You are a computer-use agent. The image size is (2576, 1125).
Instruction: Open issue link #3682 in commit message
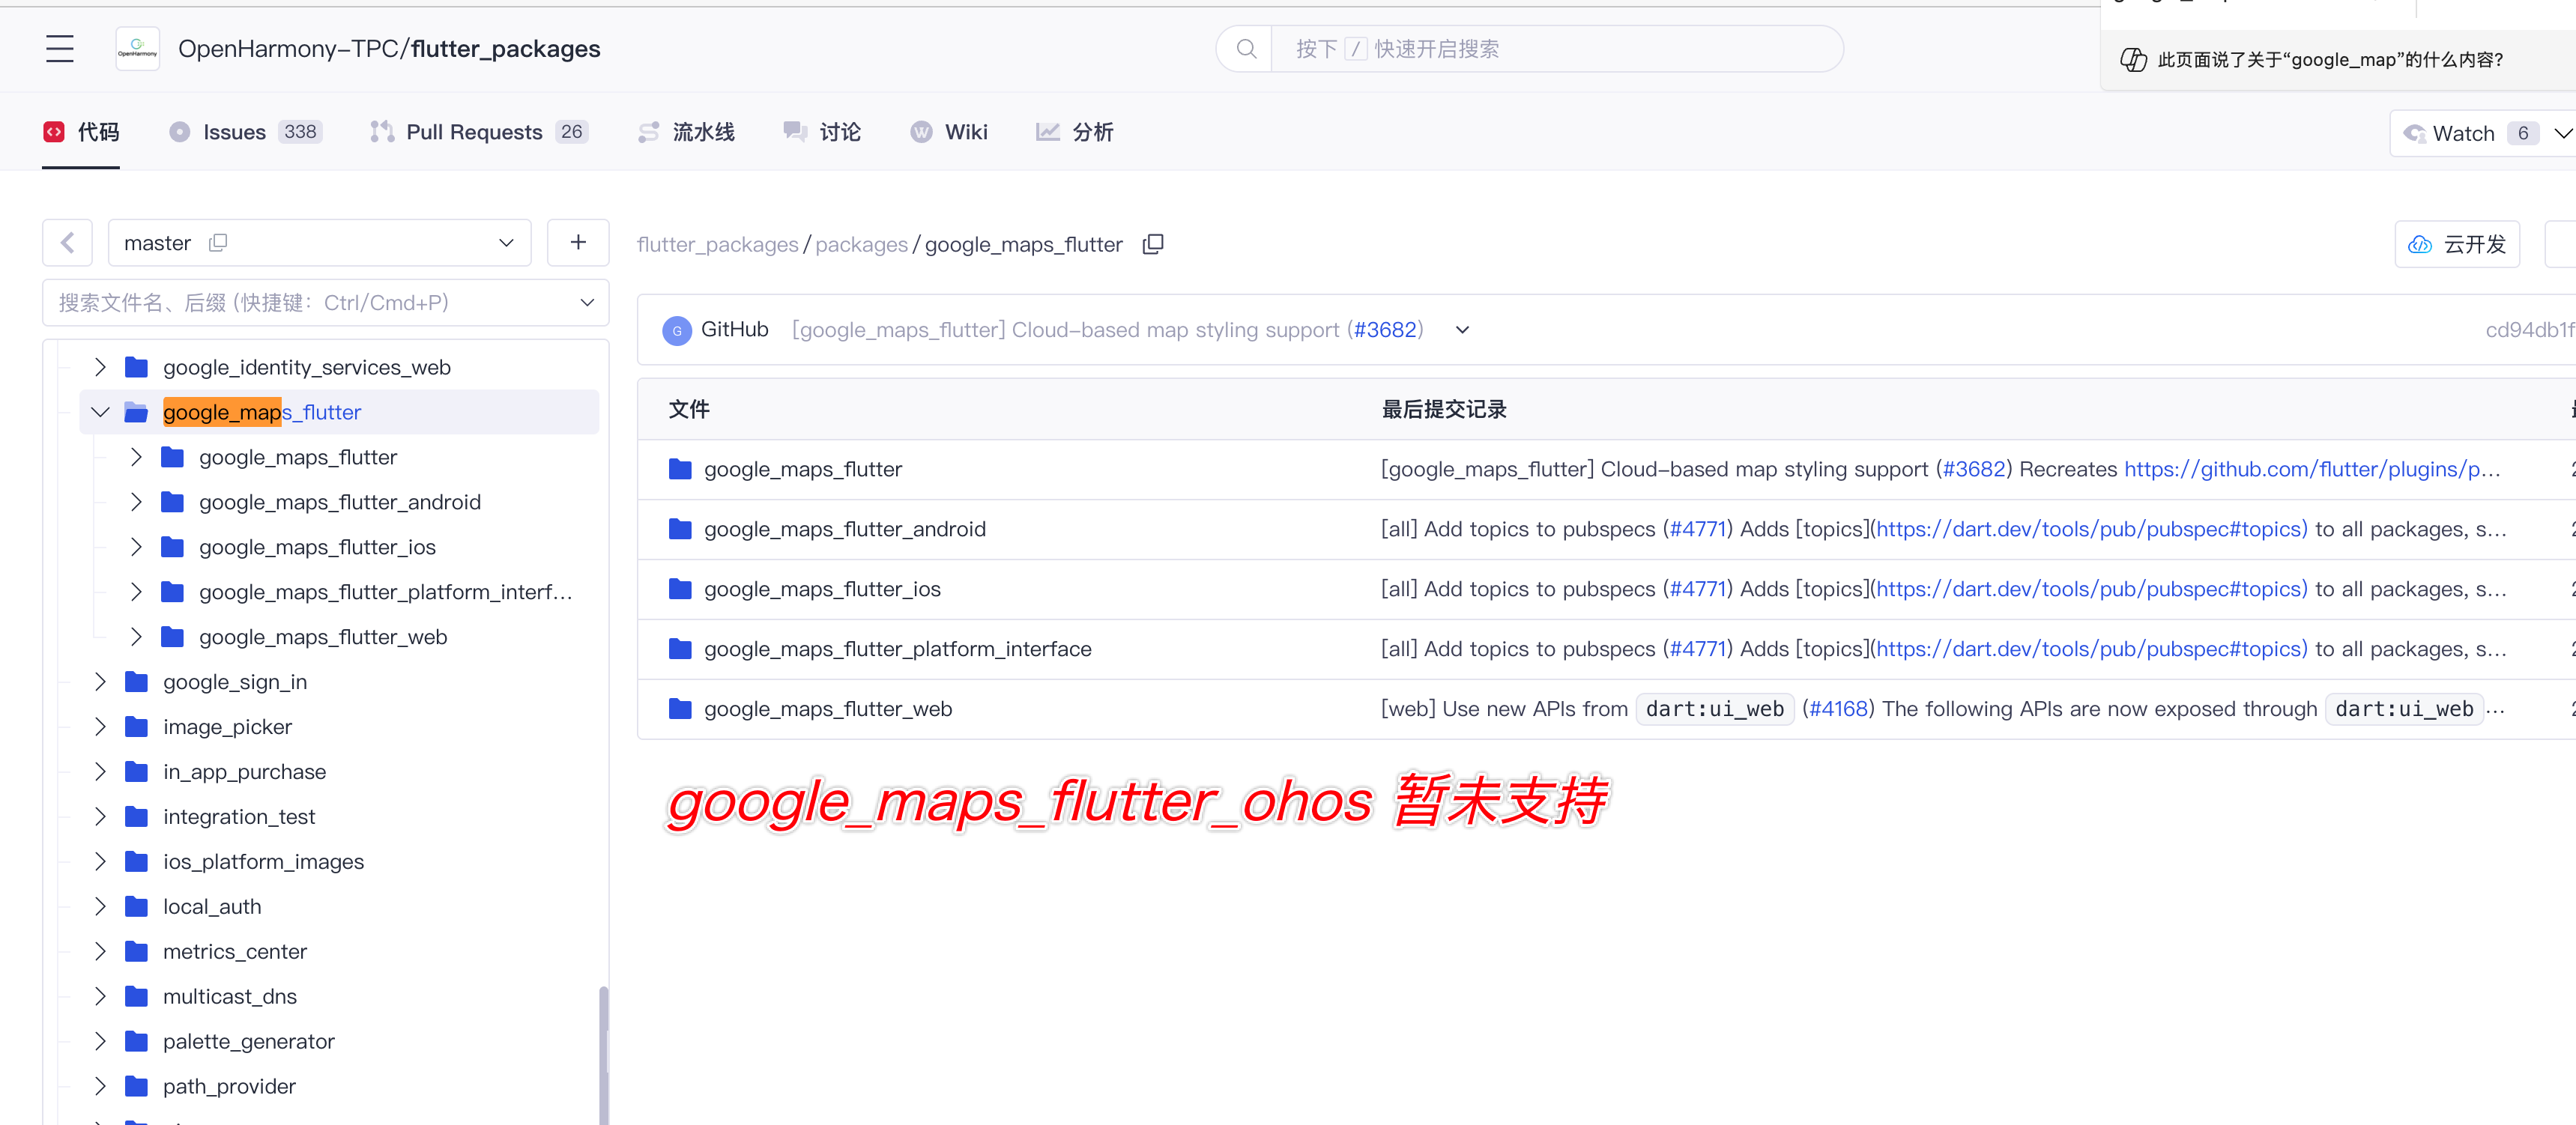pyautogui.click(x=1386, y=329)
